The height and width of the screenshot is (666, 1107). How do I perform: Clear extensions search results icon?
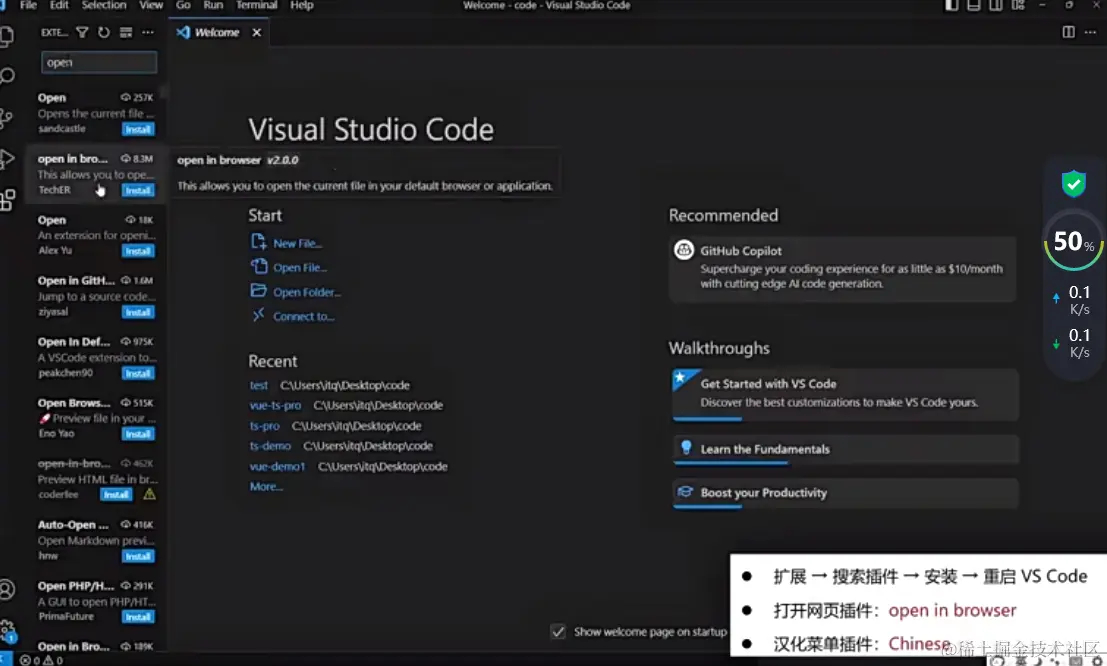126,32
